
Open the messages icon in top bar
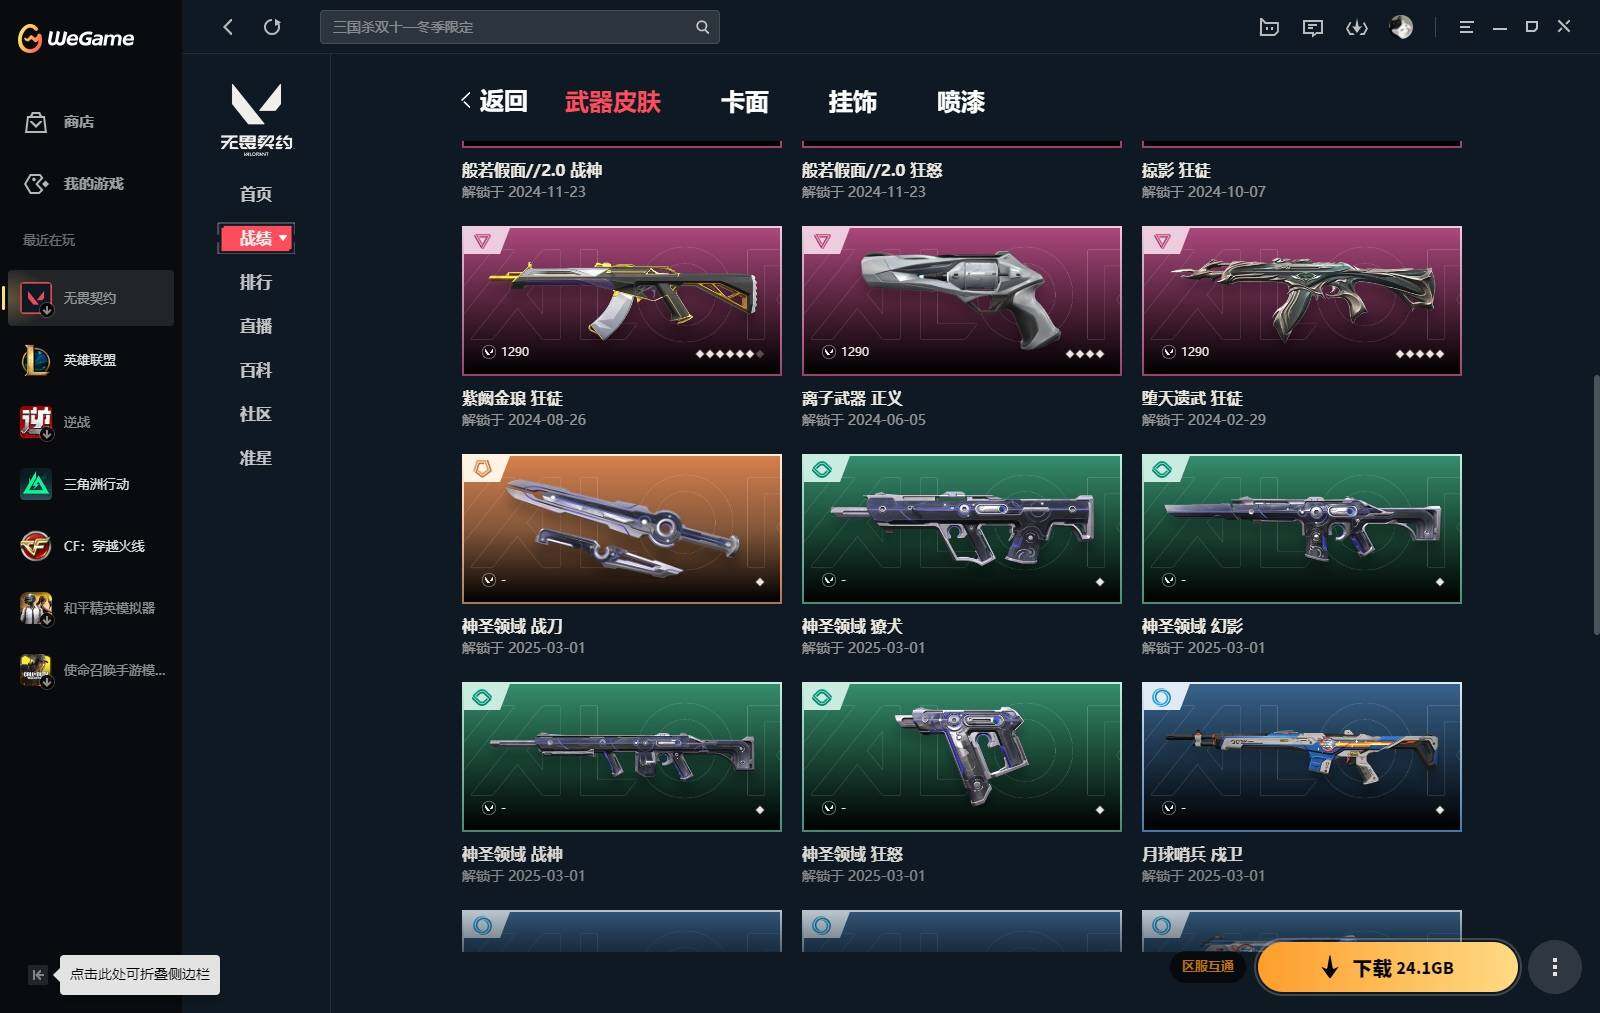click(1313, 27)
